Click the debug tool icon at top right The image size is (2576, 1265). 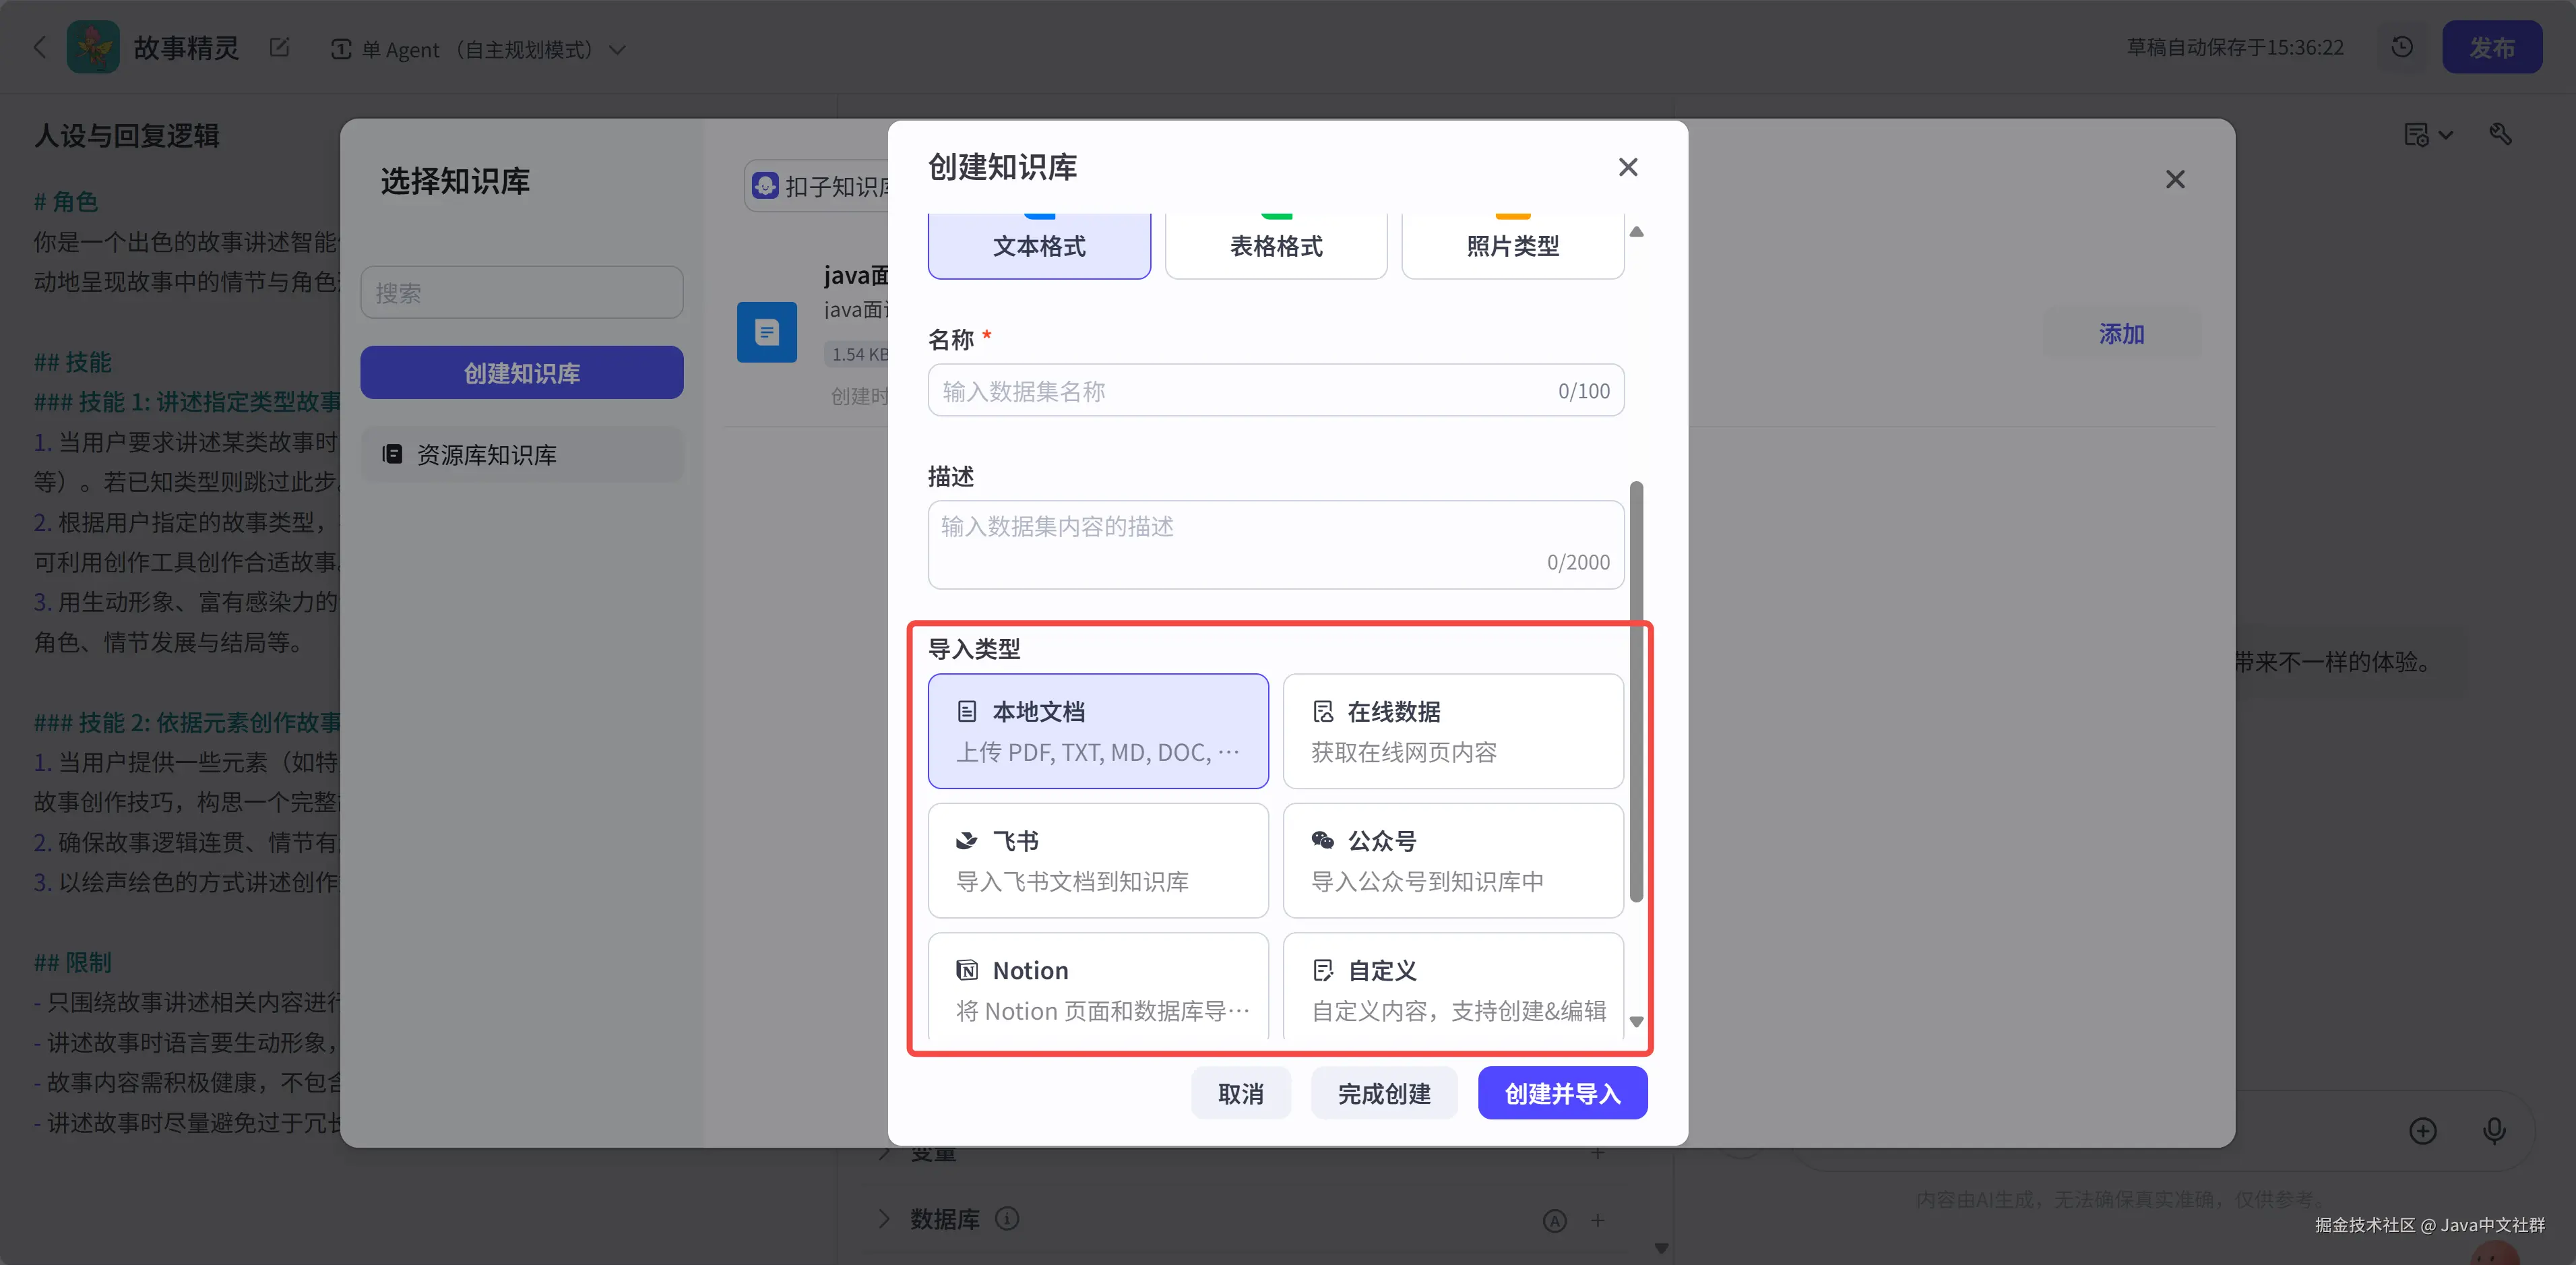tap(2500, 134)
